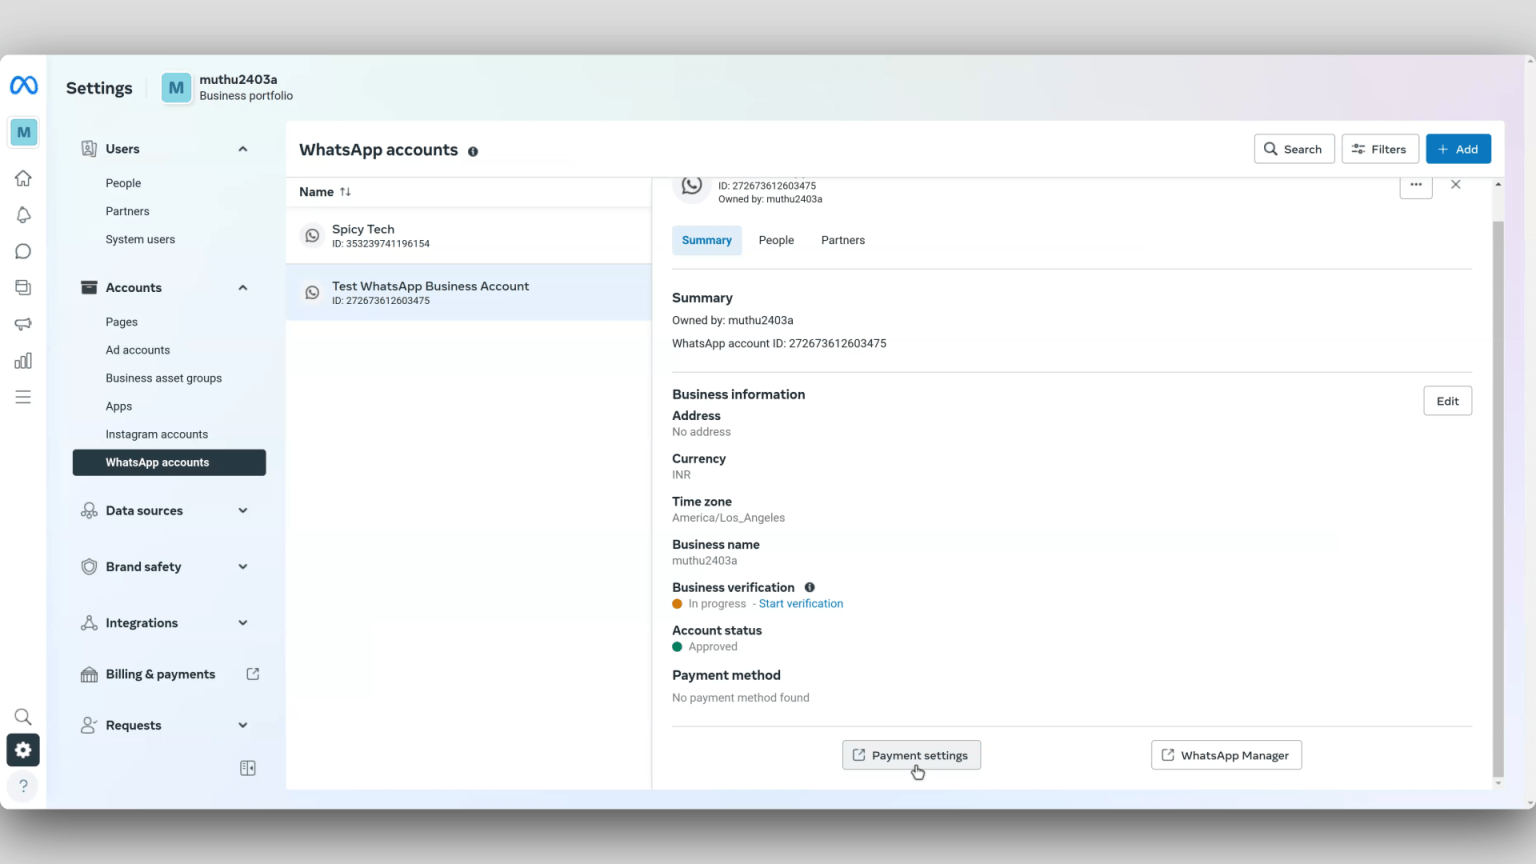Viewport: 1536px width, 864px height.
Task: Click the info icon beside WhatsApp accounts title
Action: tap(473, 151)
